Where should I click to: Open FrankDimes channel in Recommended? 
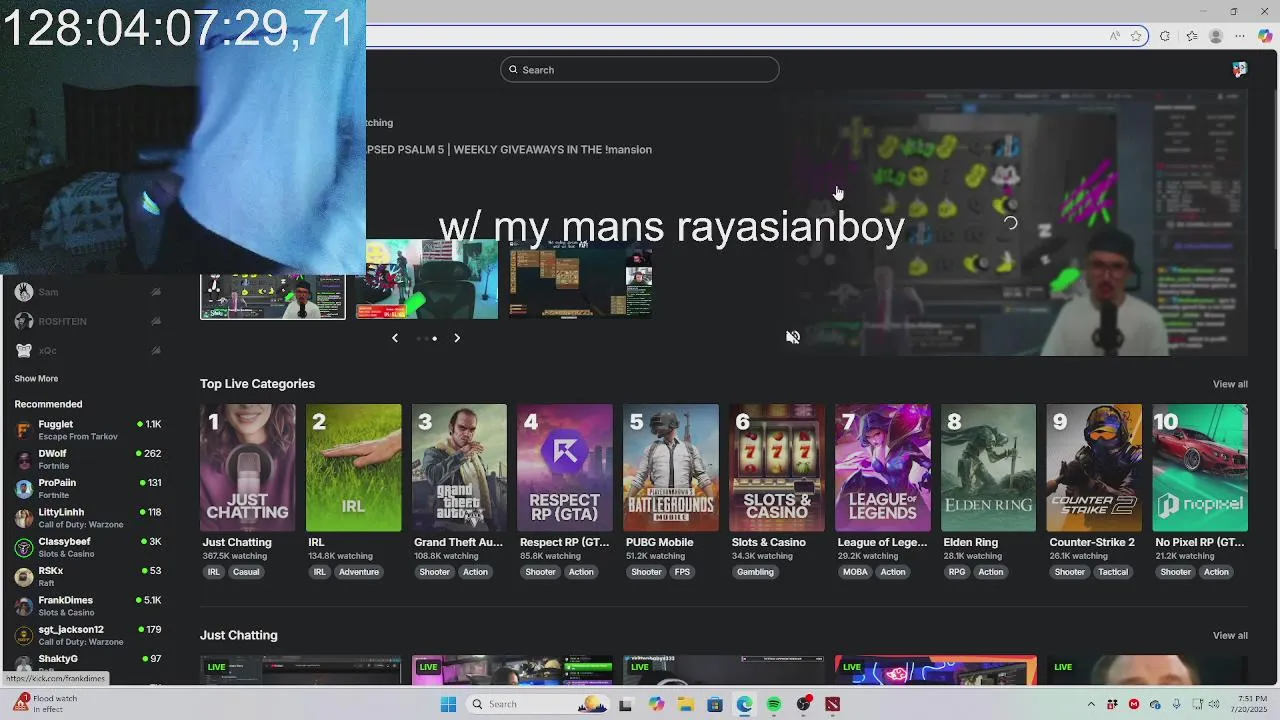pos(88,606)
